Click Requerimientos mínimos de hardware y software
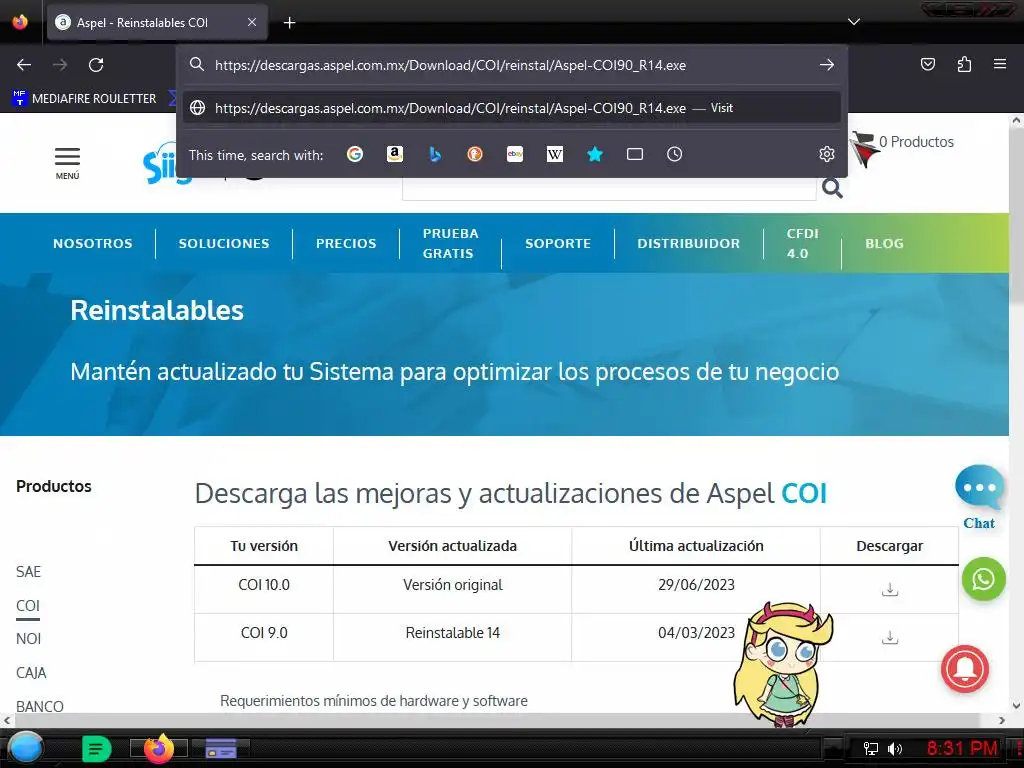The height and width of the screenshot is (768, 1024). coord(374,701)
